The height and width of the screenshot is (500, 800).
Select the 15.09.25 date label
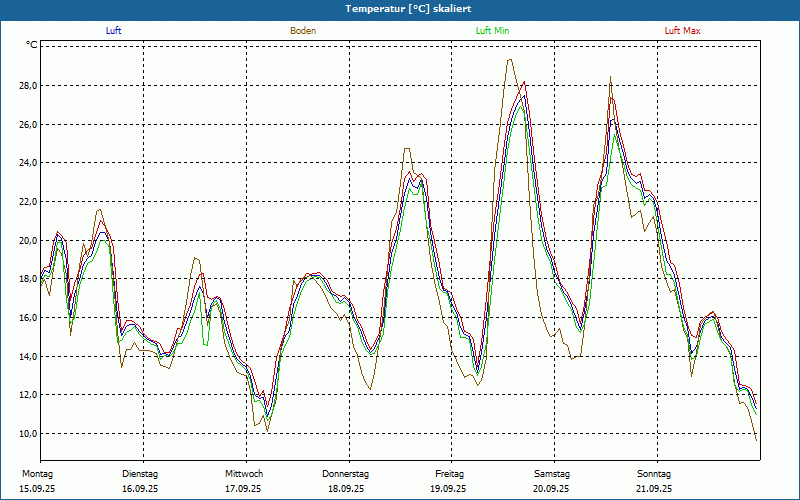pyautogui.click(x=38, y=489)
